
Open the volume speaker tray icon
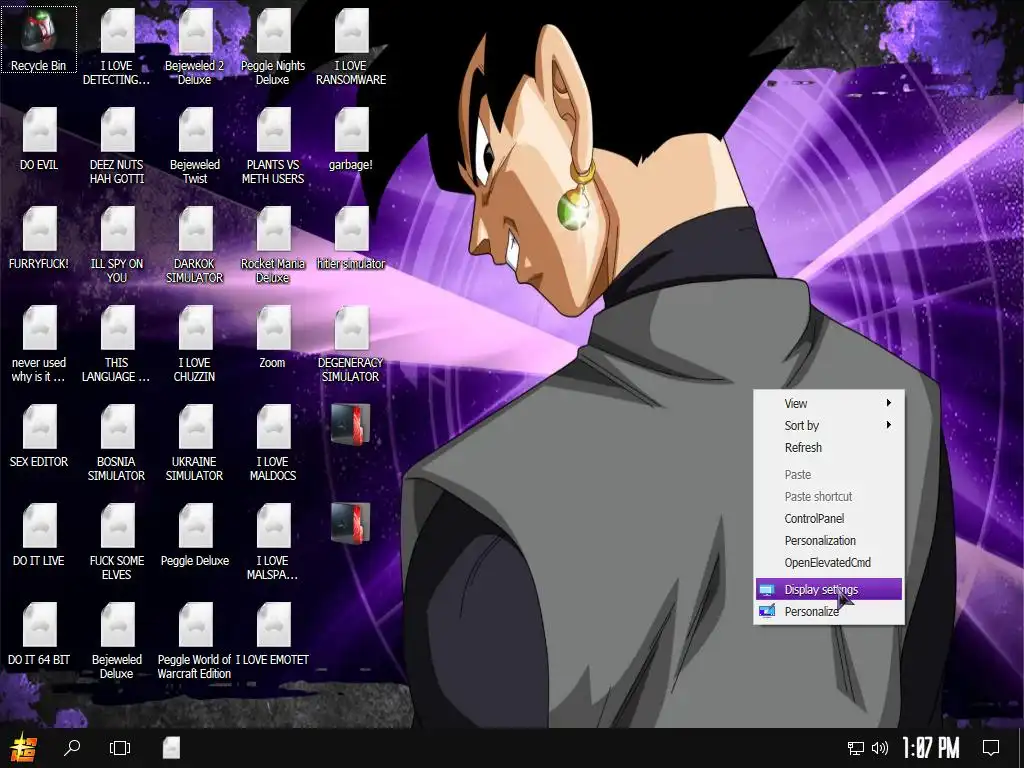tap(880, 748)
